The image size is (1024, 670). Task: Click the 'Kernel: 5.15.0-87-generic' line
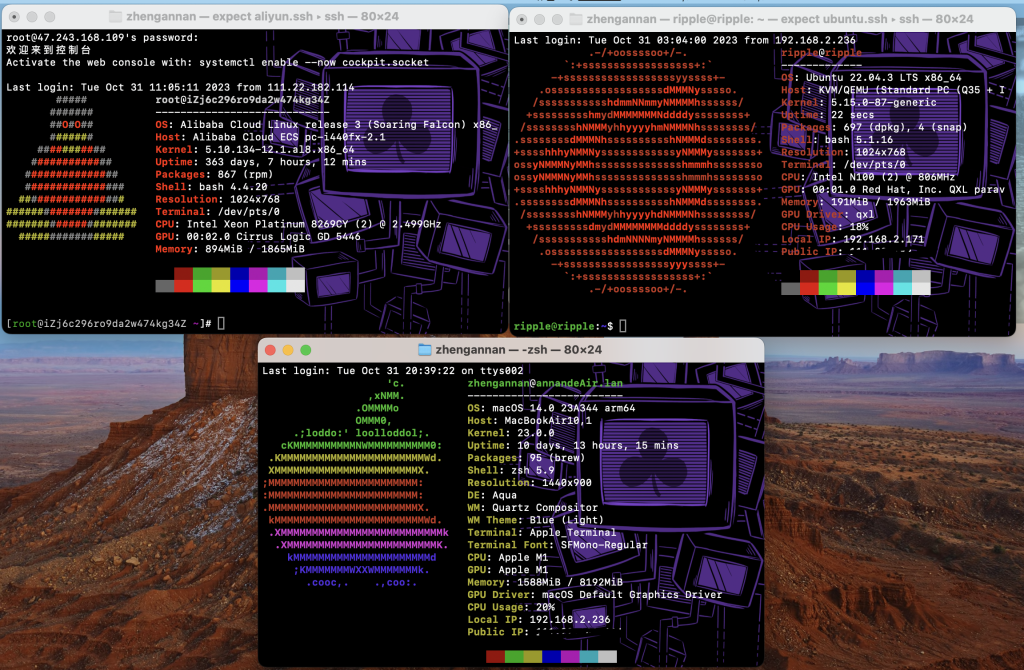click(x=859, y=103)
